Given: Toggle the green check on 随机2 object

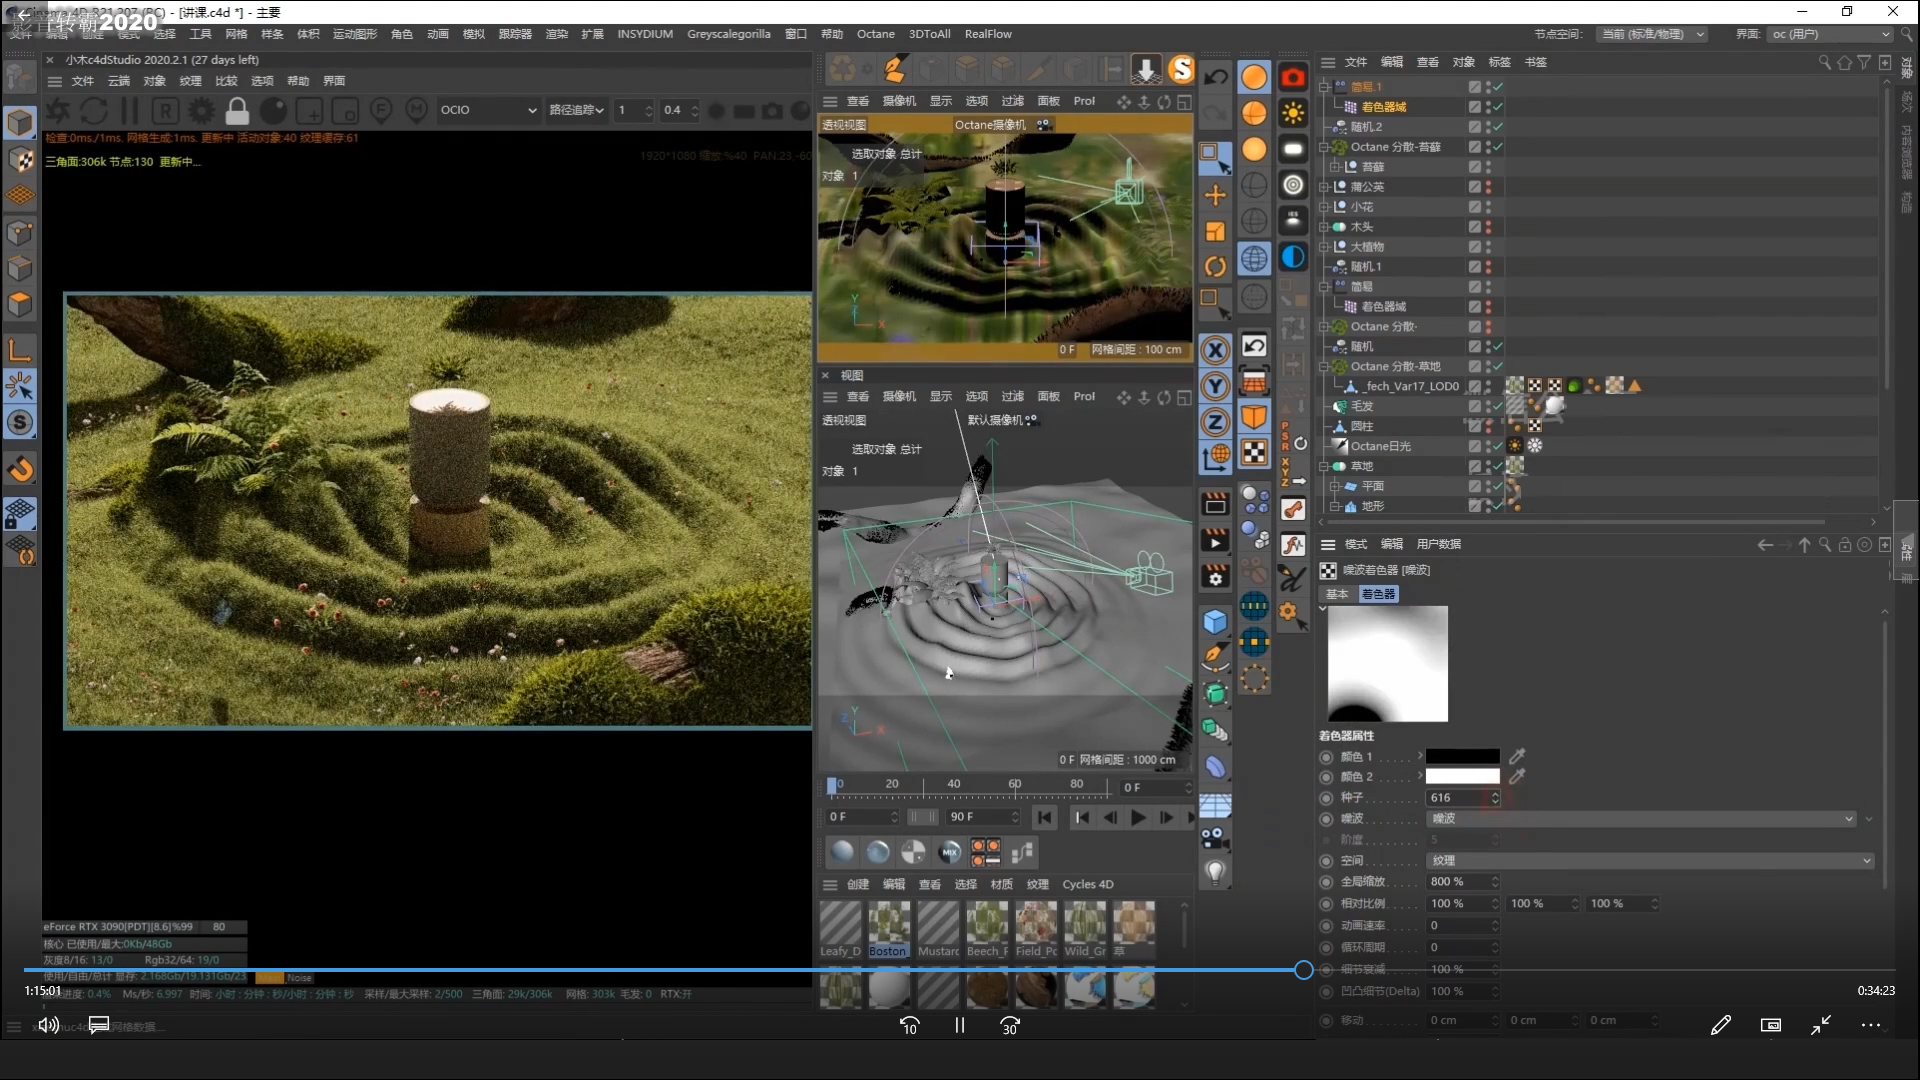Looking at the screenshot, I should 1498,127.
